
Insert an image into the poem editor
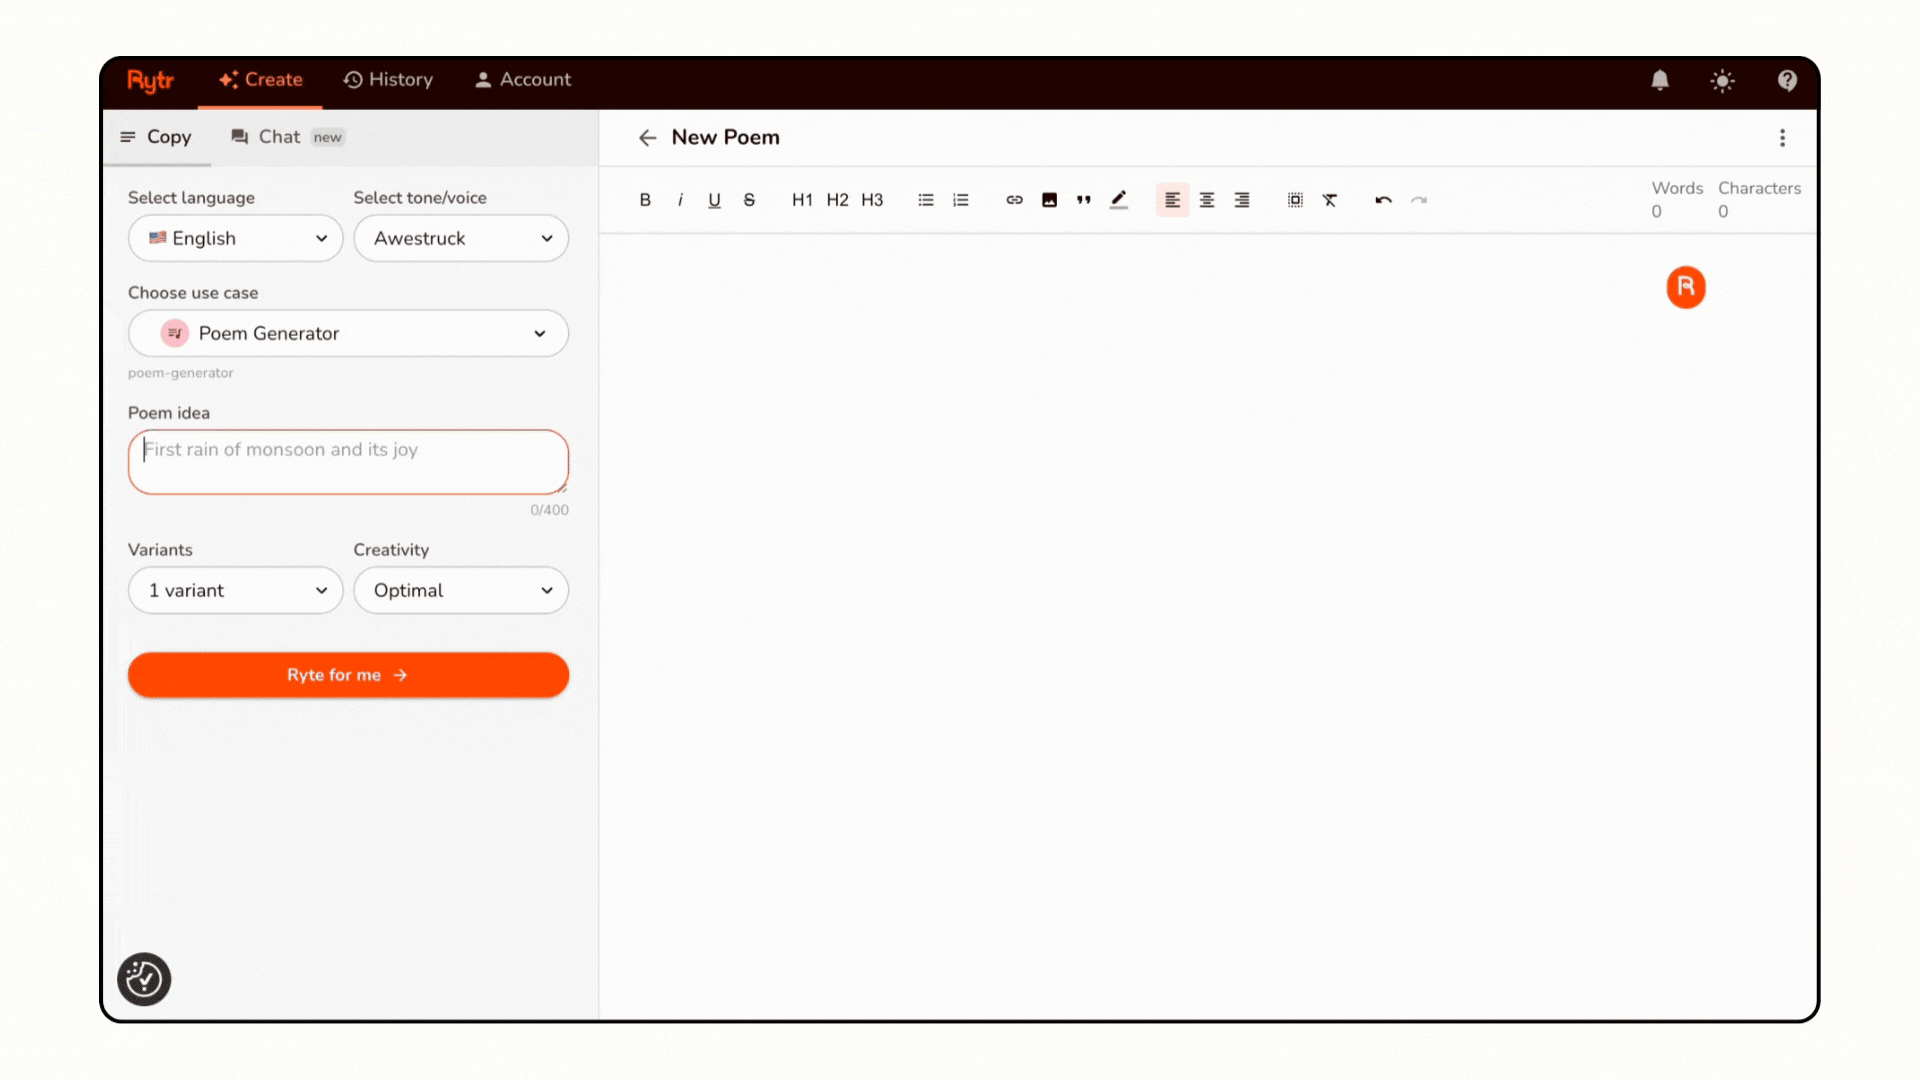click(1049, 199)
